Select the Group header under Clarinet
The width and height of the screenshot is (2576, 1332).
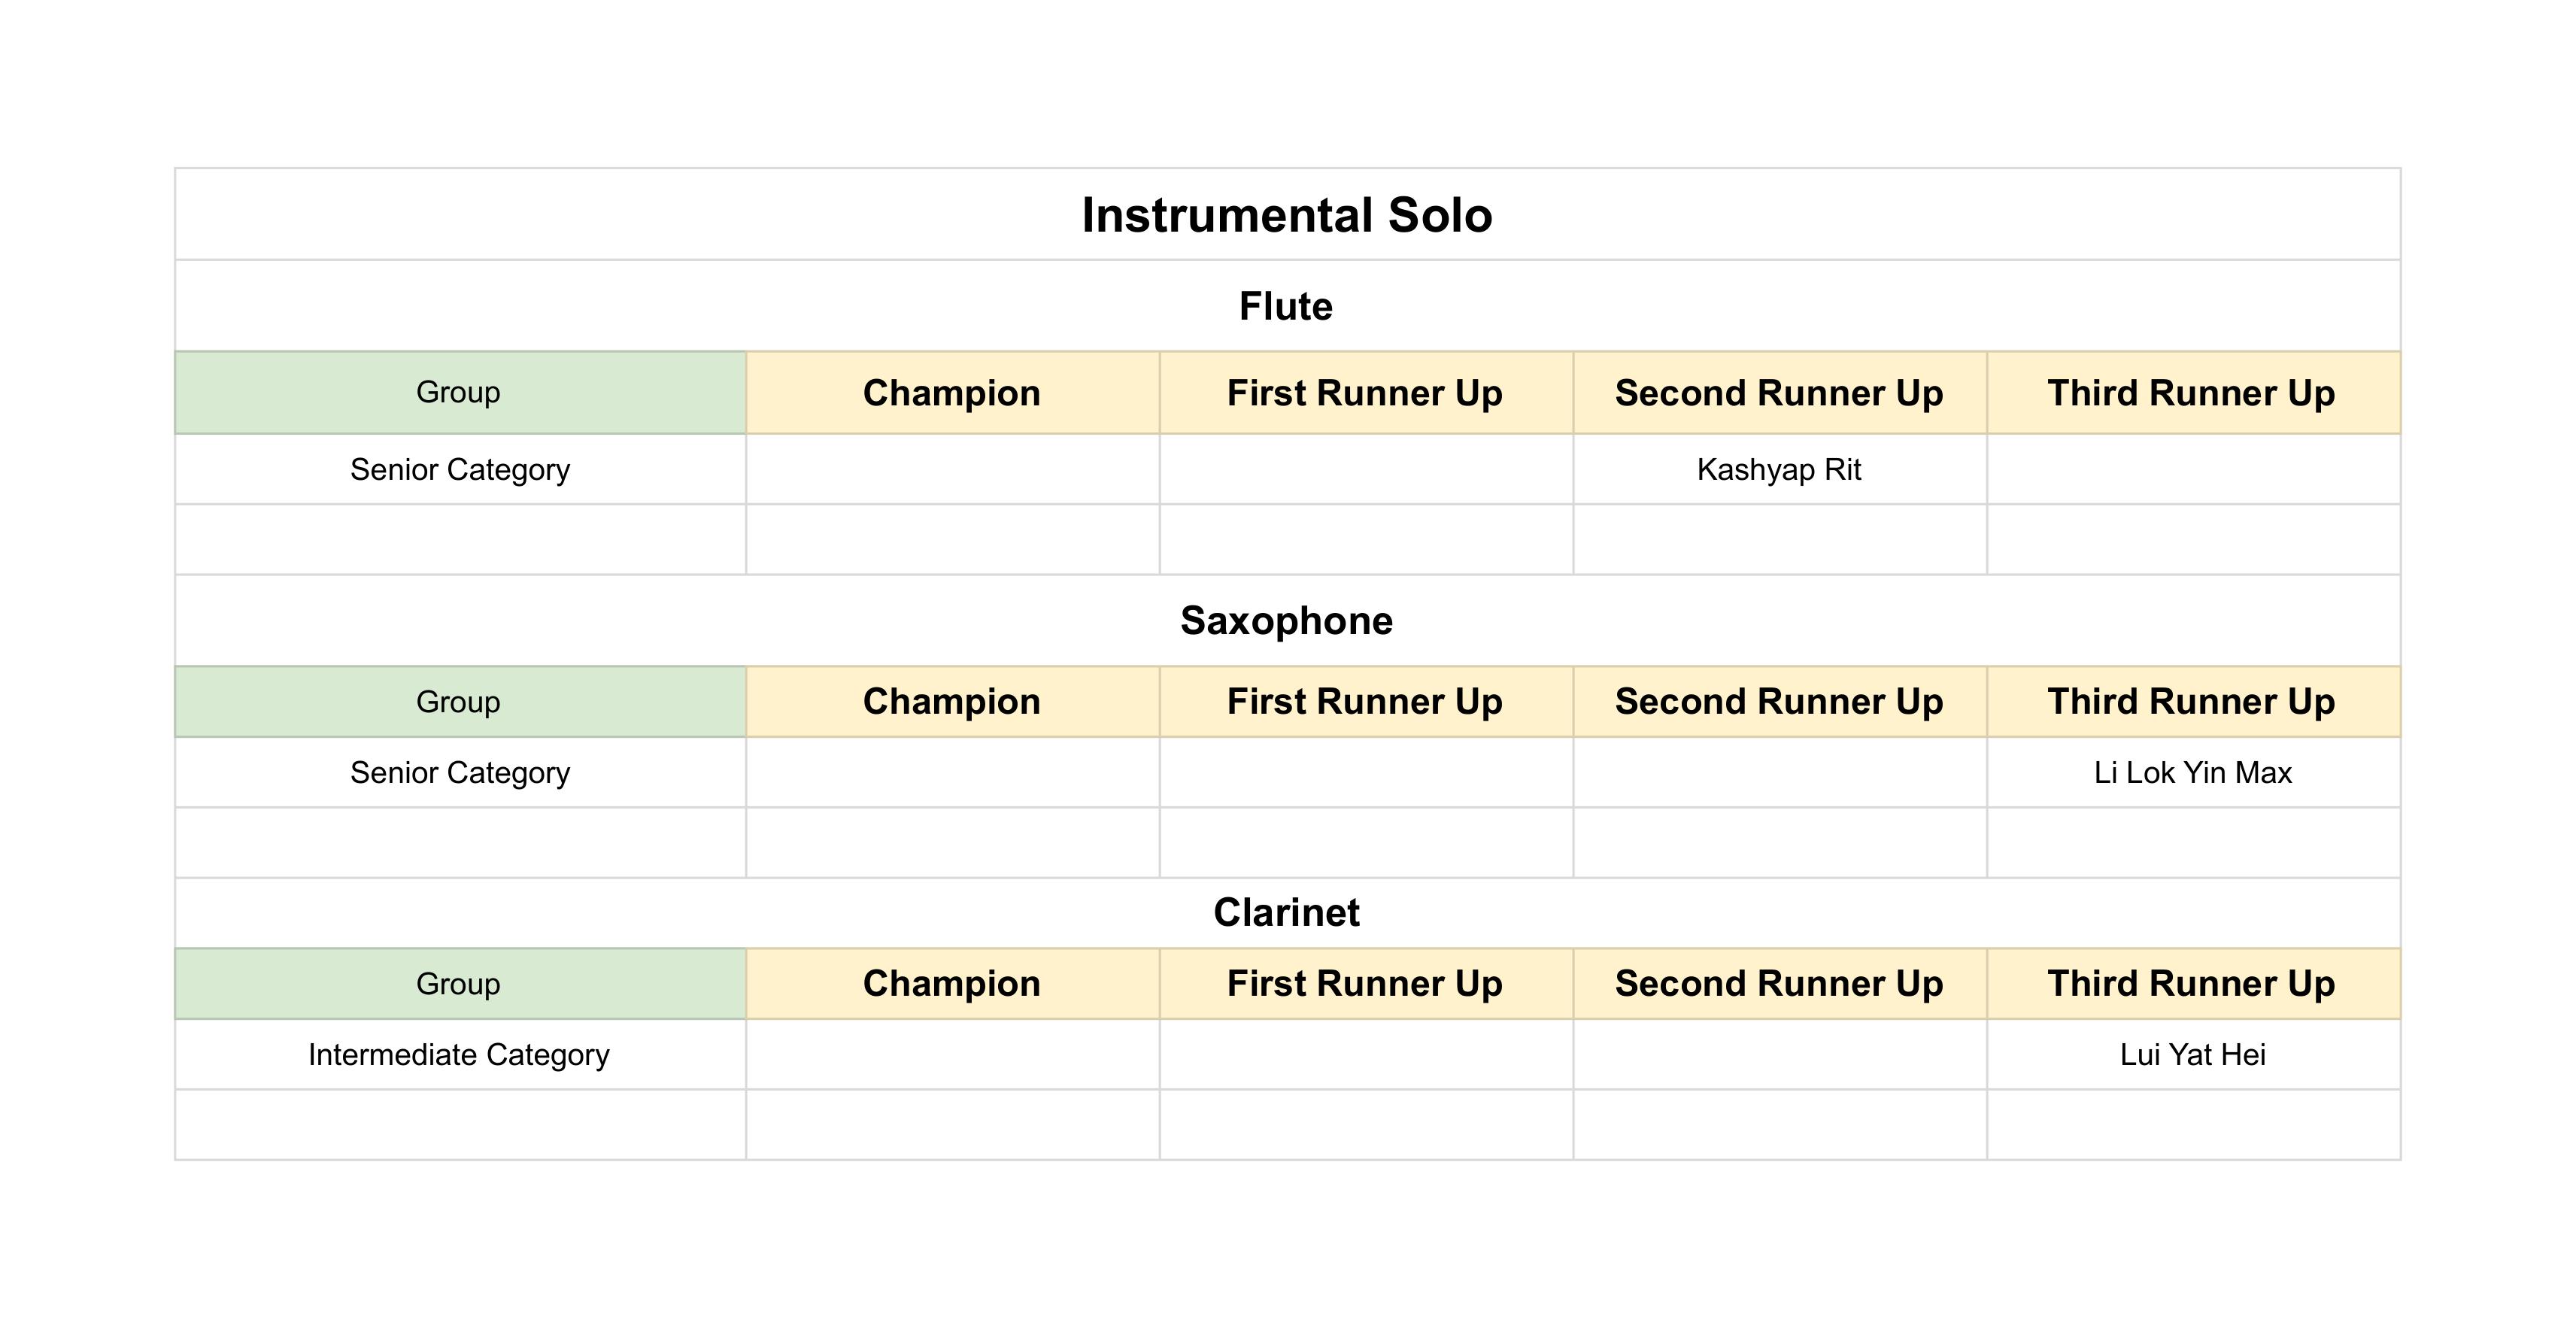[x=460, y=984]
